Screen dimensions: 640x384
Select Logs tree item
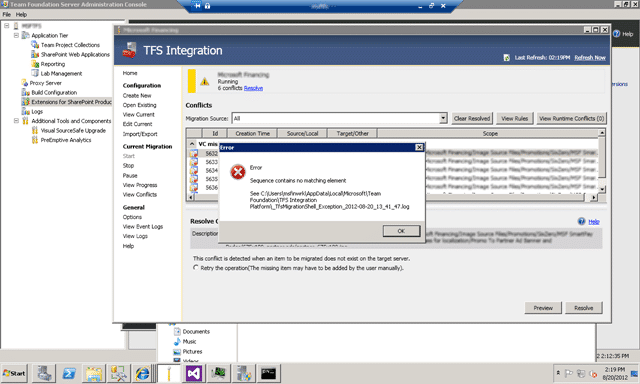click(37, 111)
